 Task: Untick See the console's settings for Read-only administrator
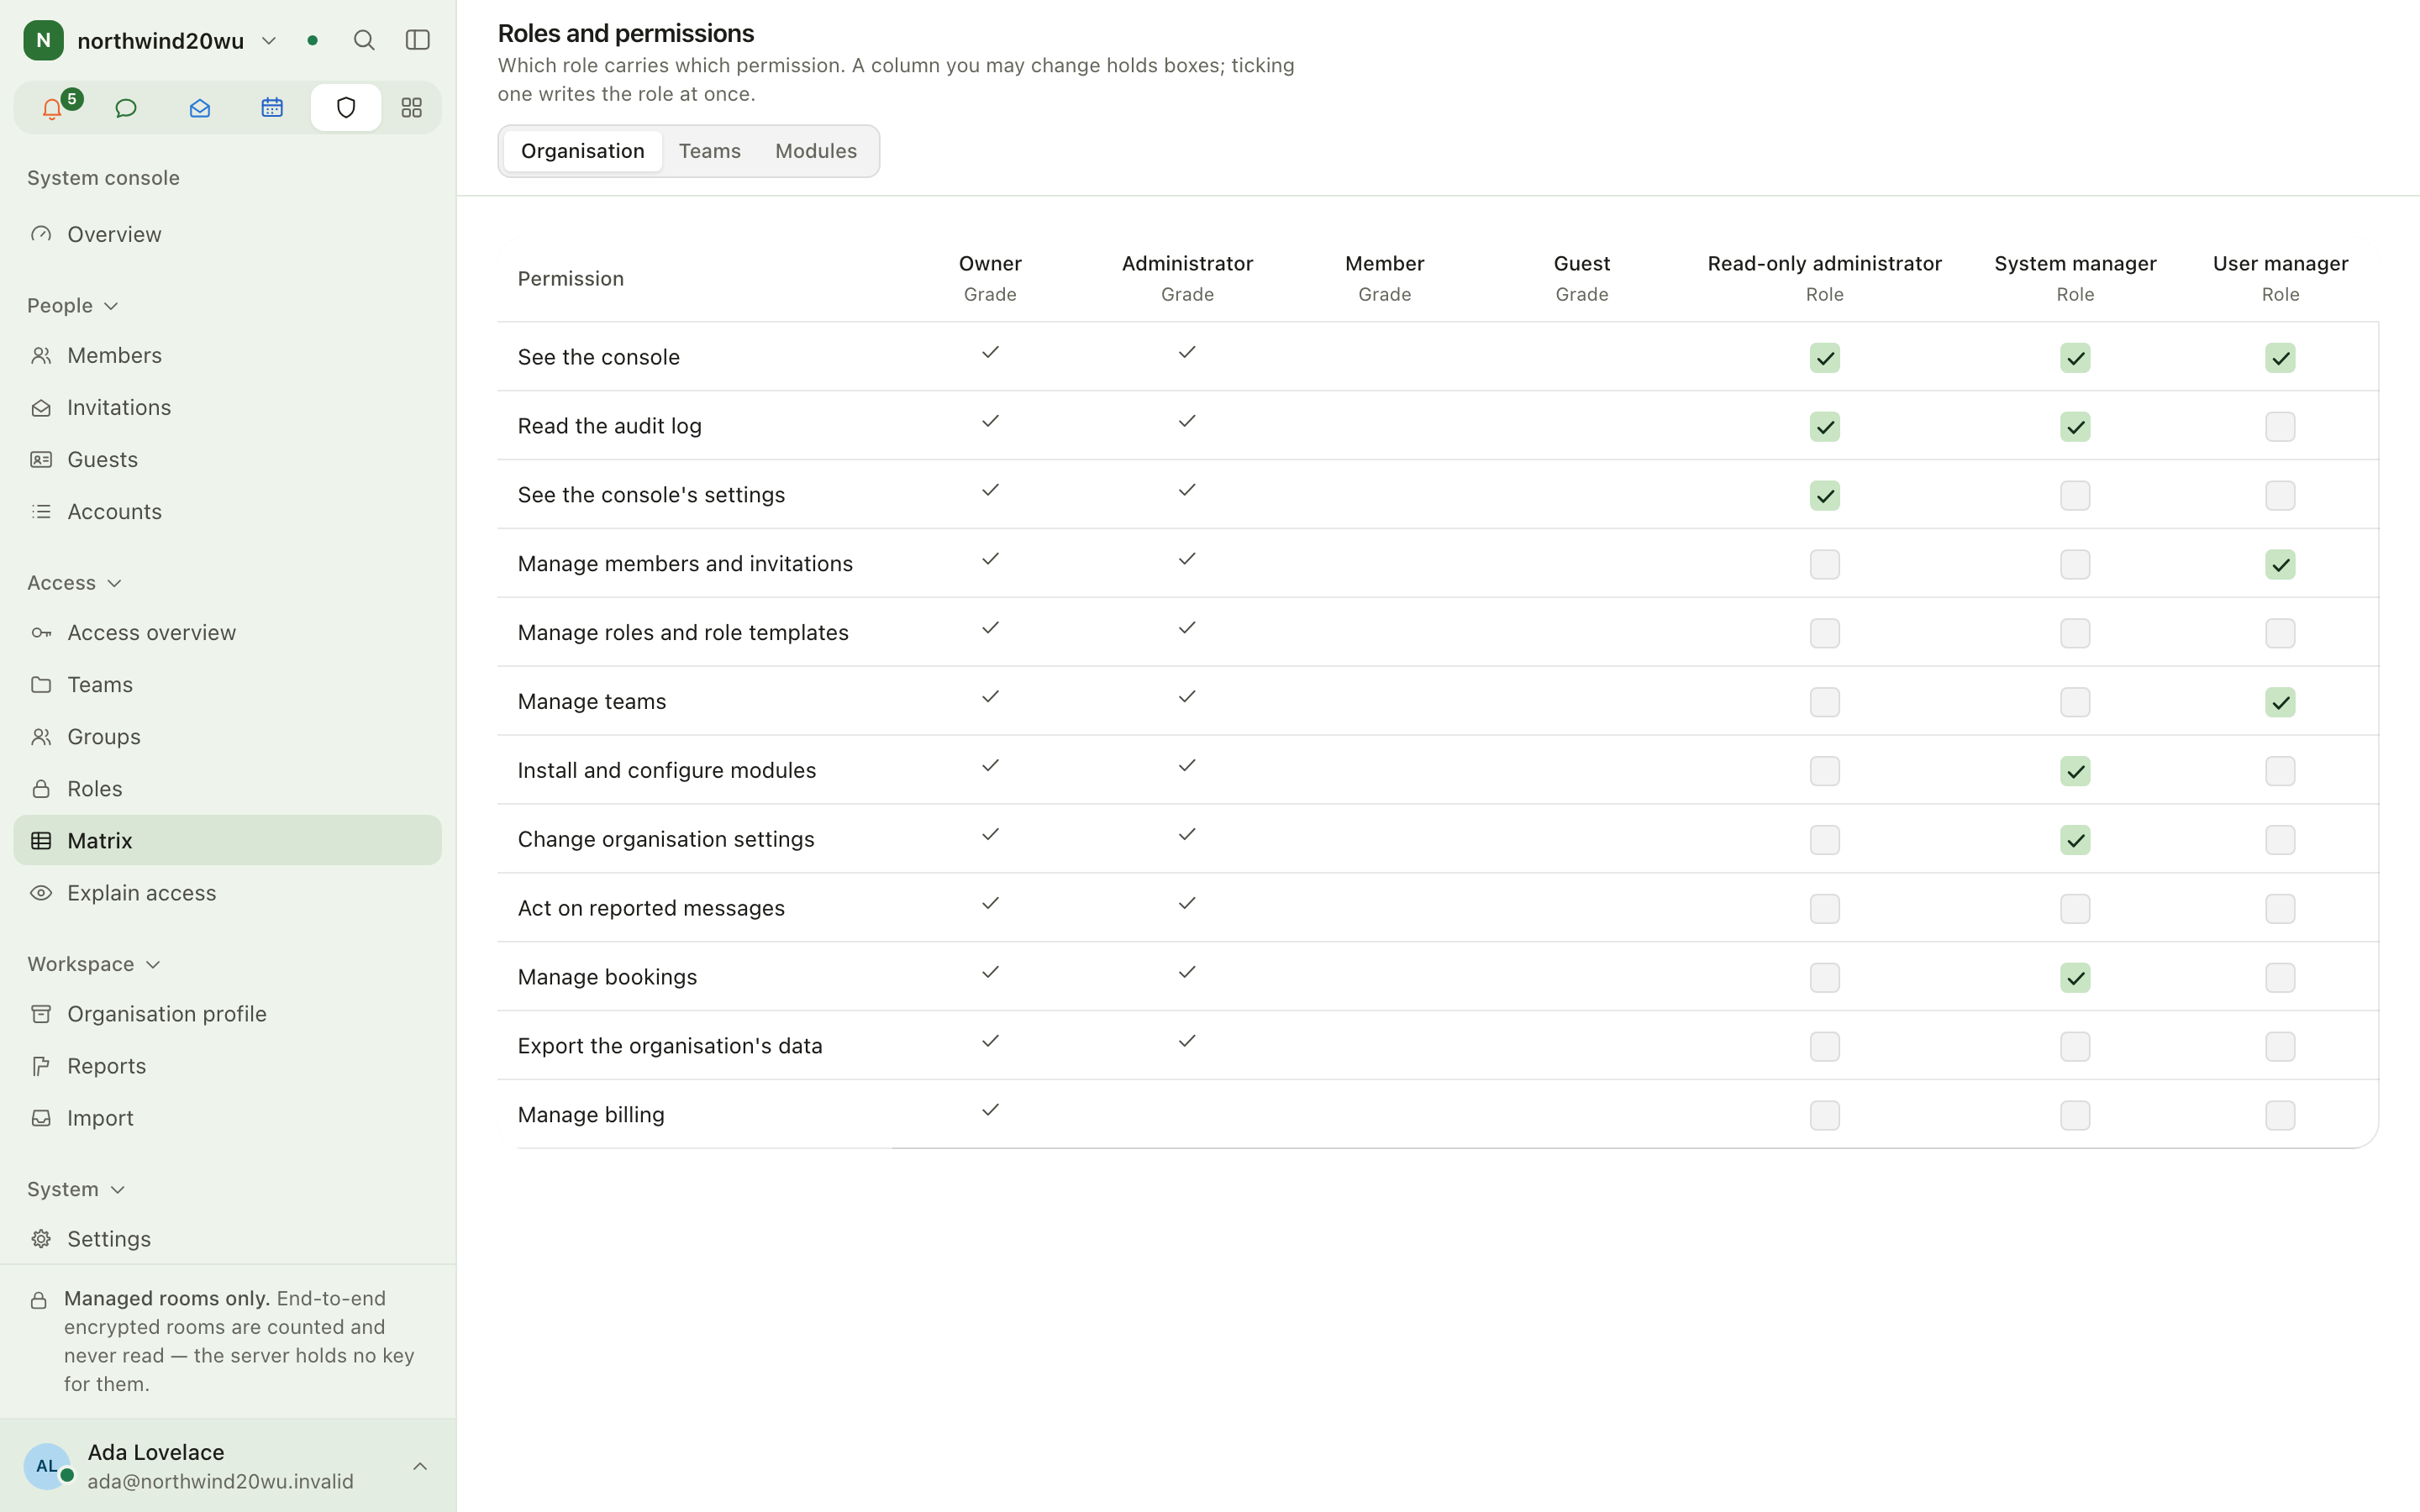[x=1824, y=496]
